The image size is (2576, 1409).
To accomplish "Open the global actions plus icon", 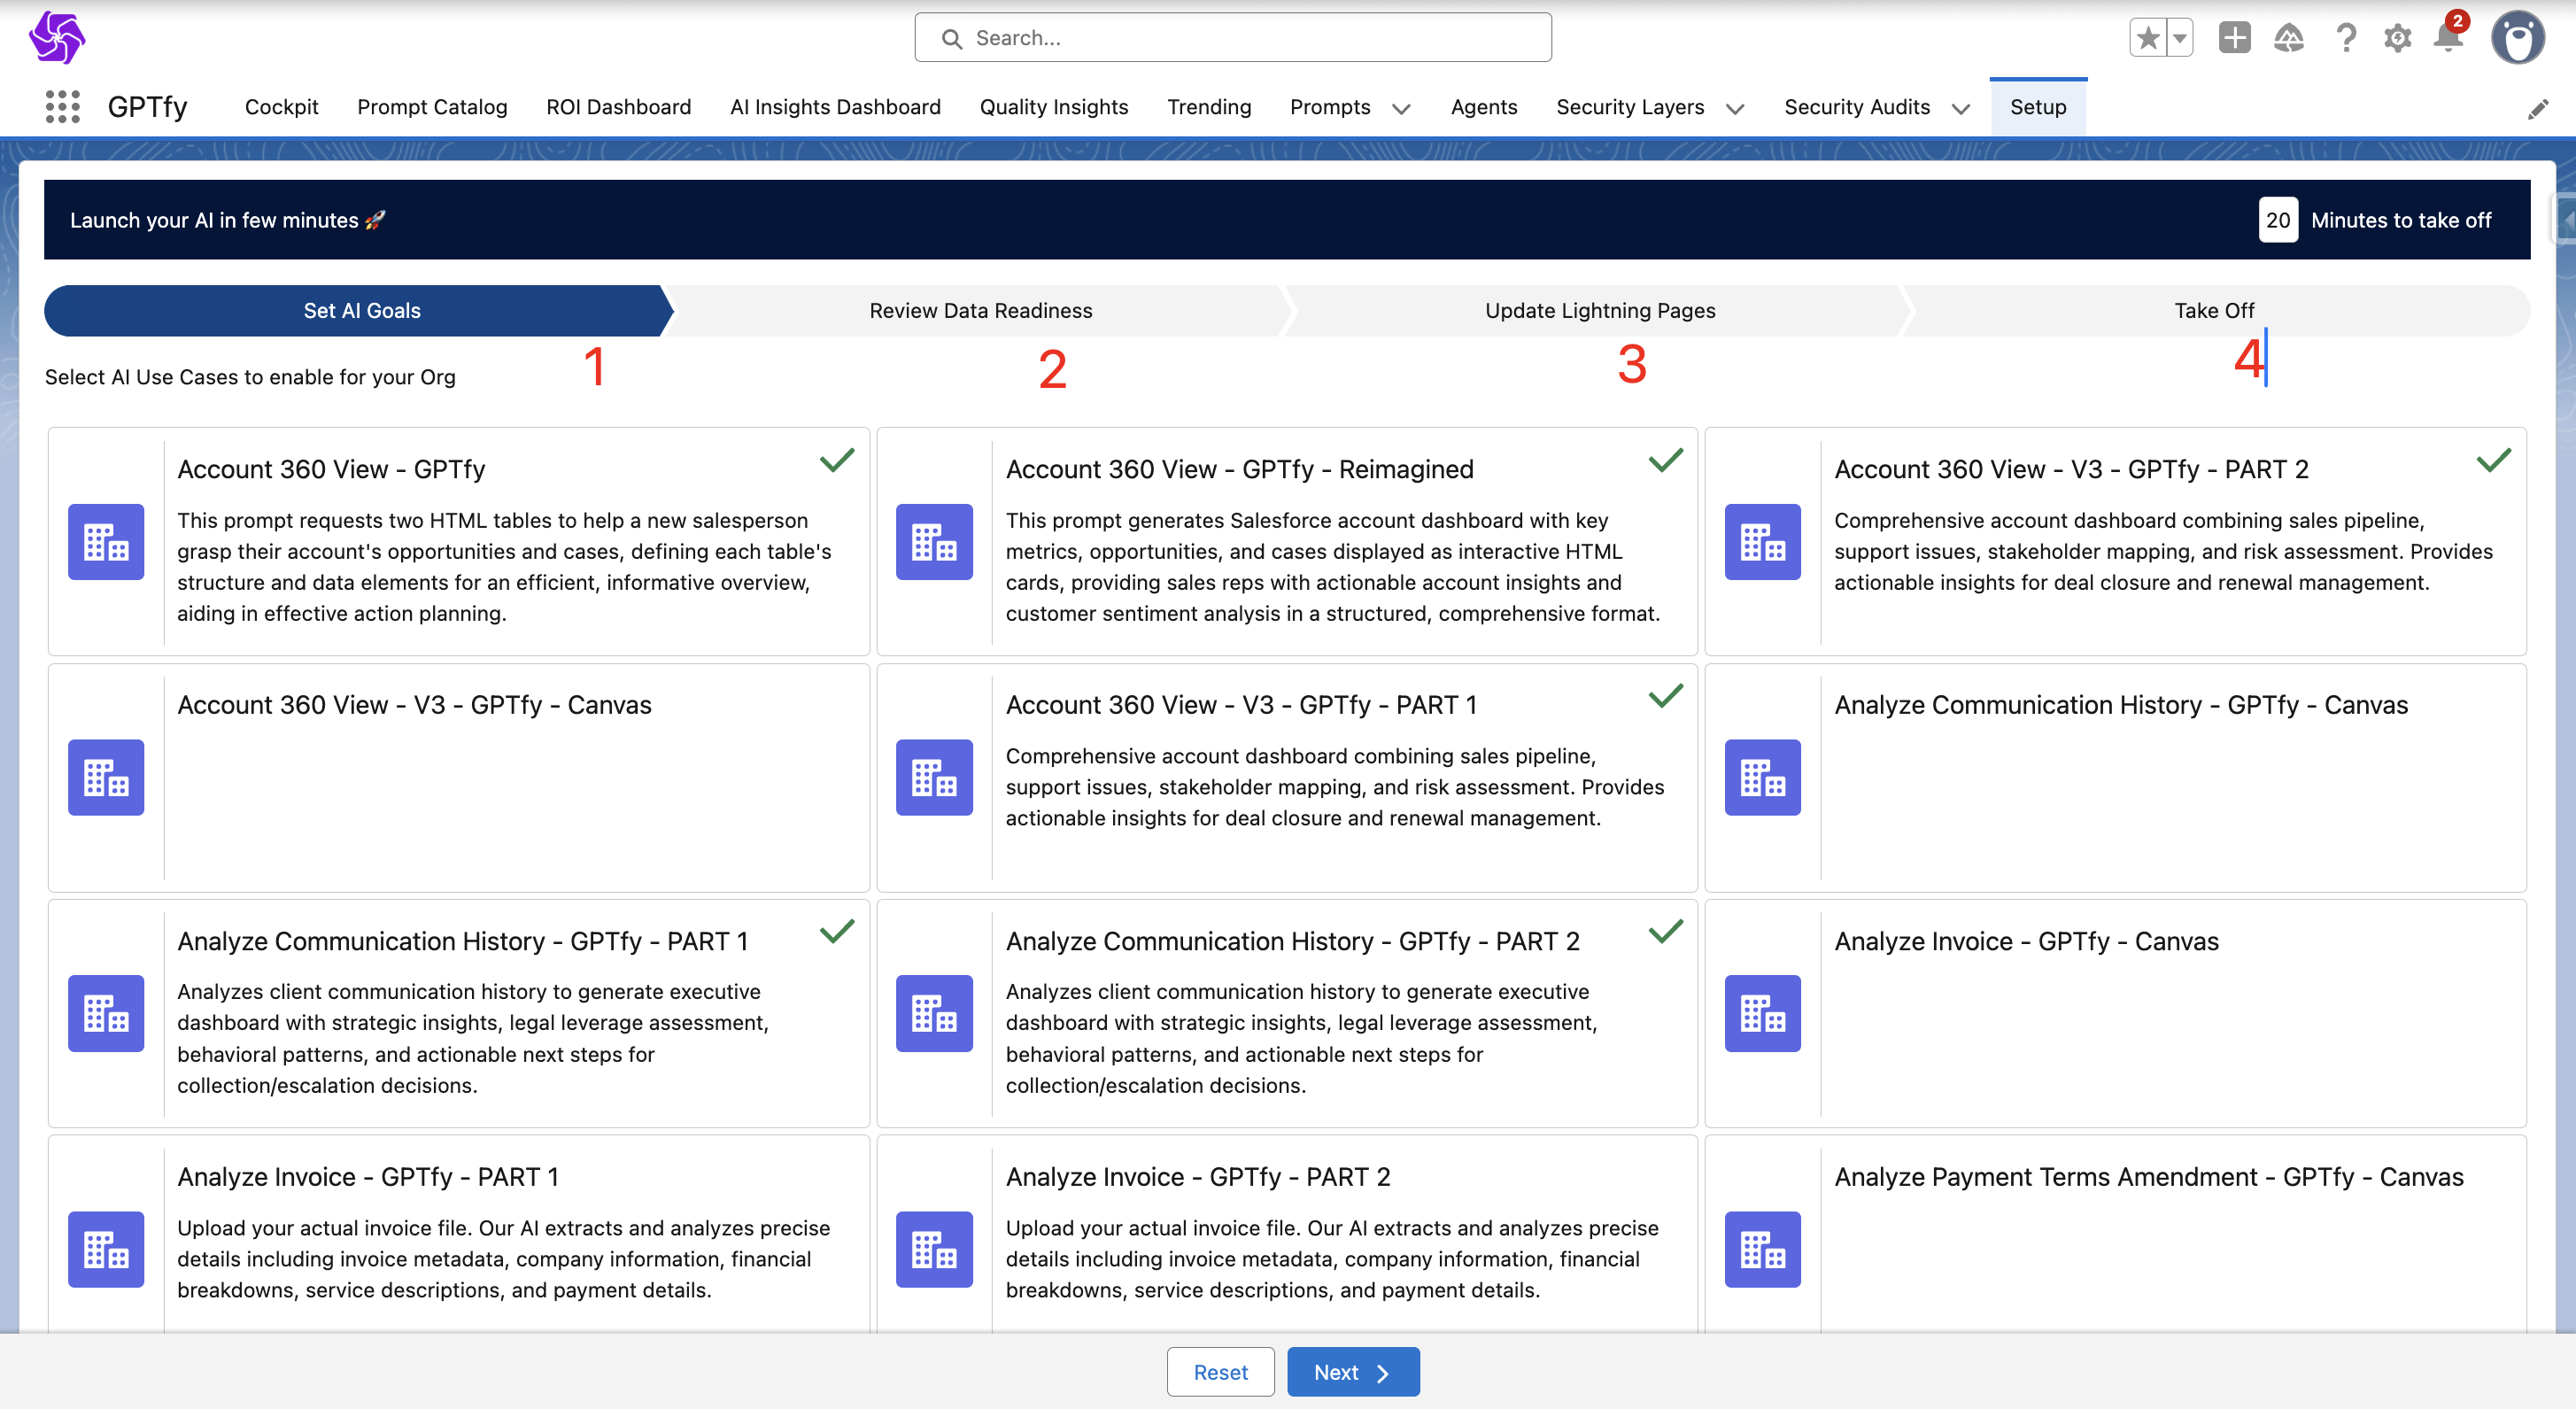I will coord(2234,38).
